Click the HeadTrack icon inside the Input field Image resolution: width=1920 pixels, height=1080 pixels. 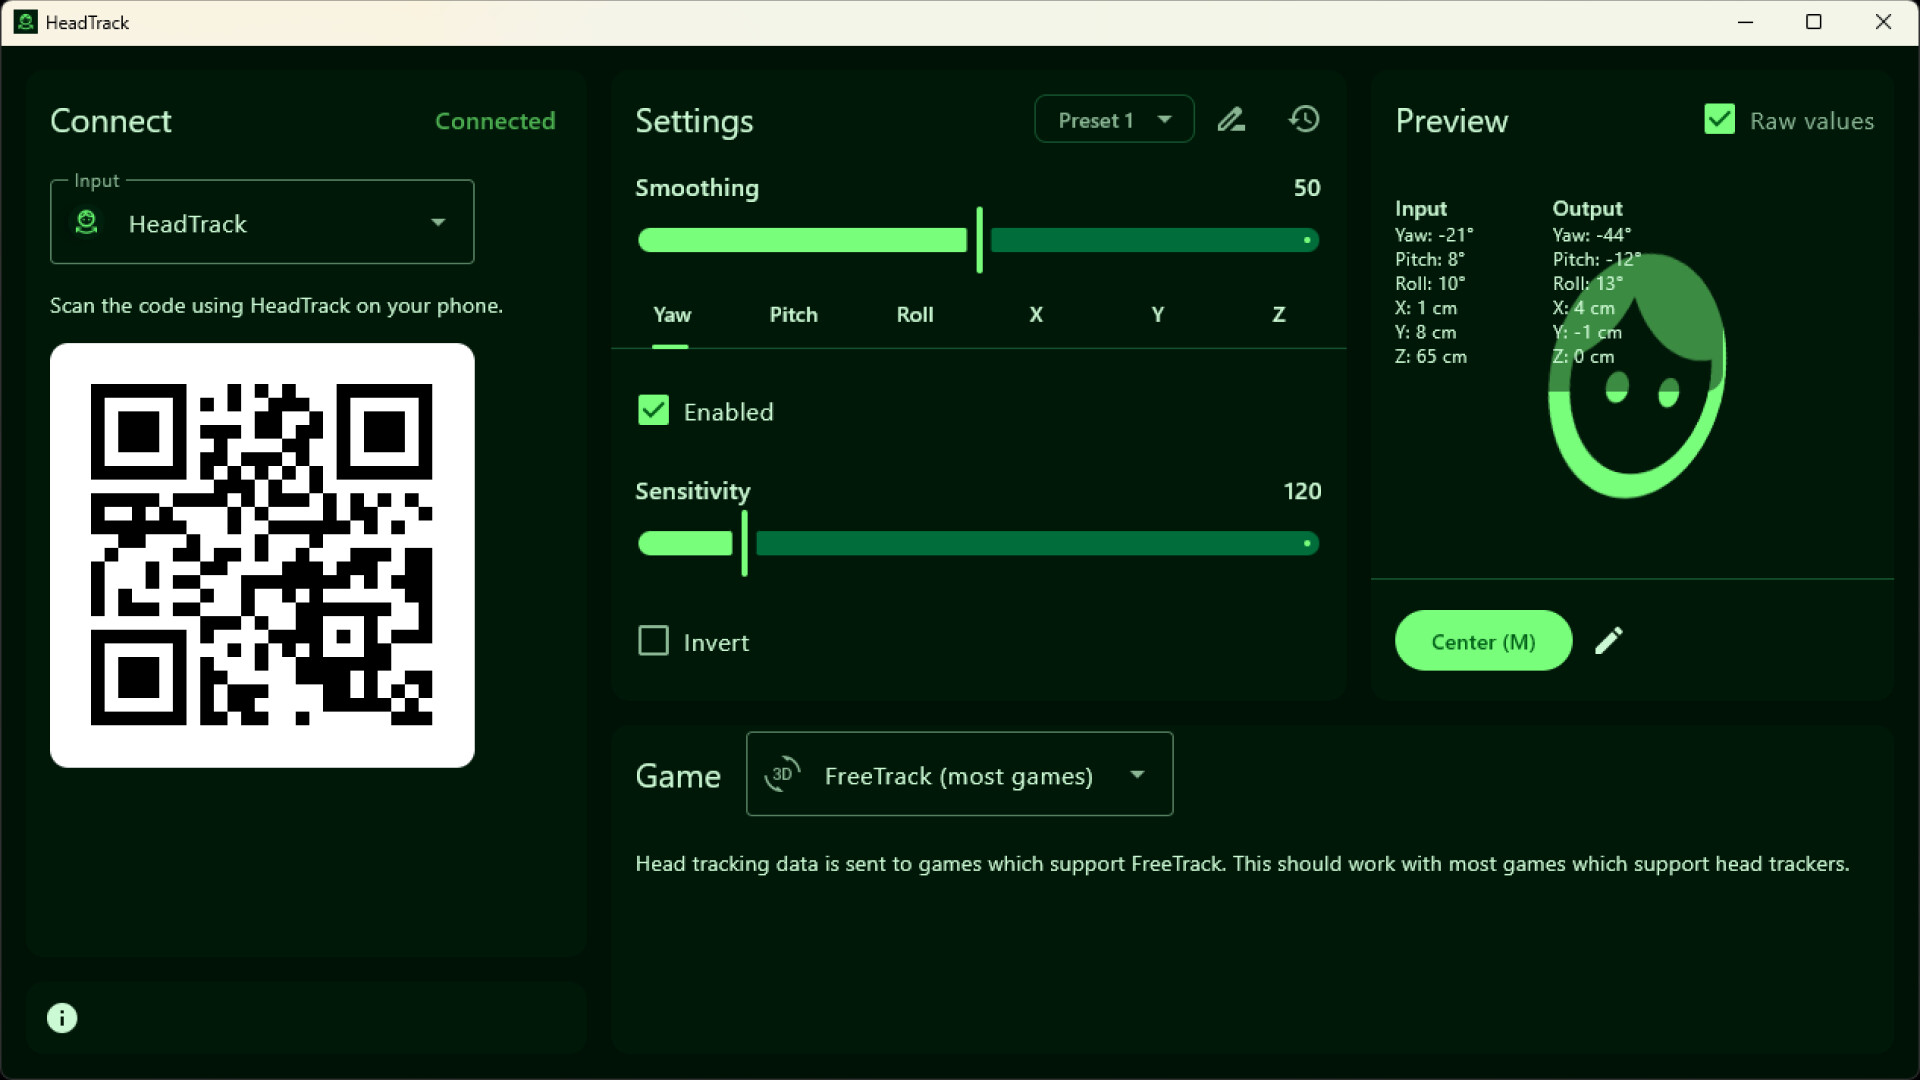tap(86, 222)
